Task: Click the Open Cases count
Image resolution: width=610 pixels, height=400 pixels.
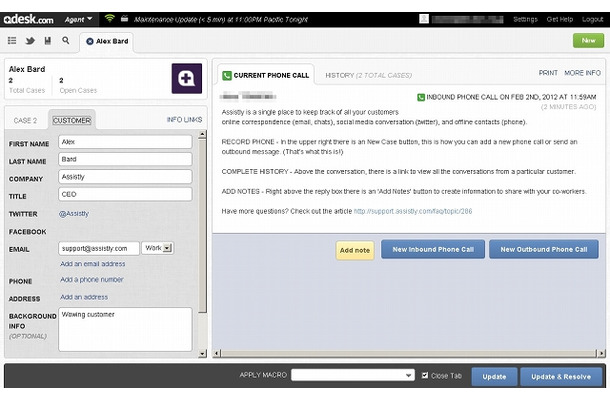Action: pyautogui.click(x=61, y=80)
